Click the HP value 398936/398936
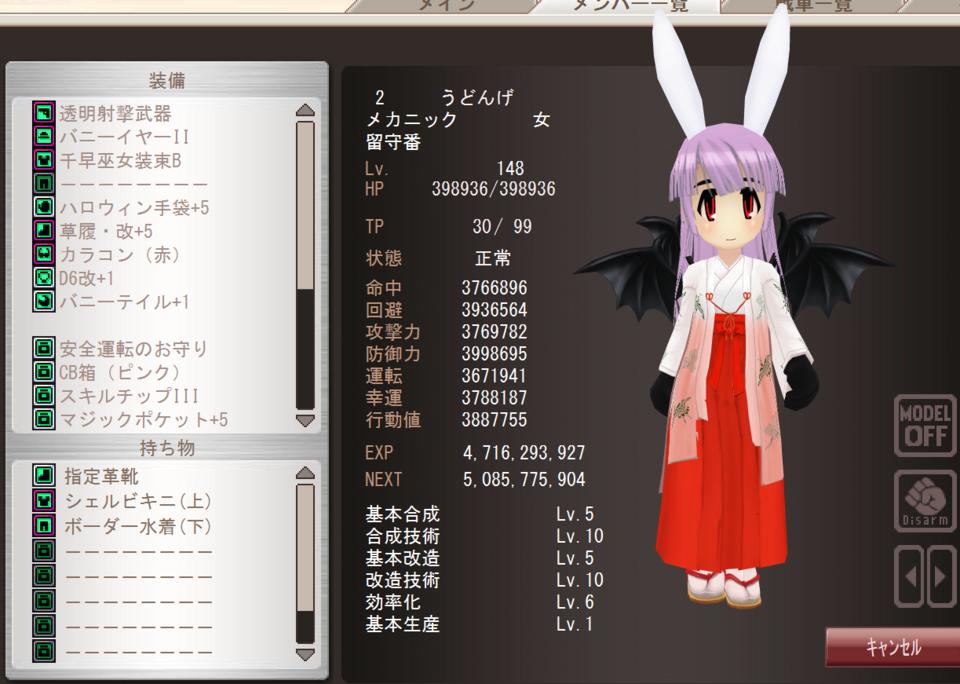Image resolution: width=960 pixels, height=684 pixels. coord(493,189)
